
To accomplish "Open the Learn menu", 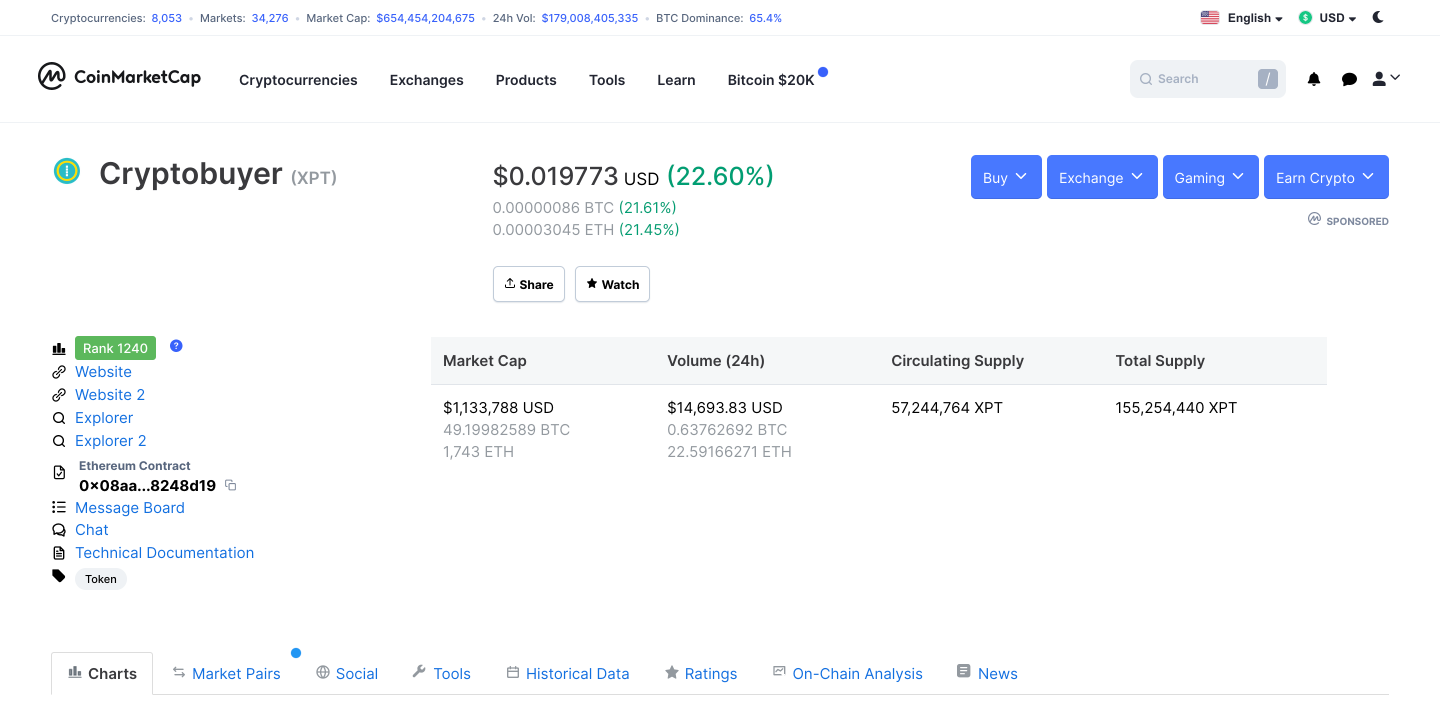I will coord(676,80).
